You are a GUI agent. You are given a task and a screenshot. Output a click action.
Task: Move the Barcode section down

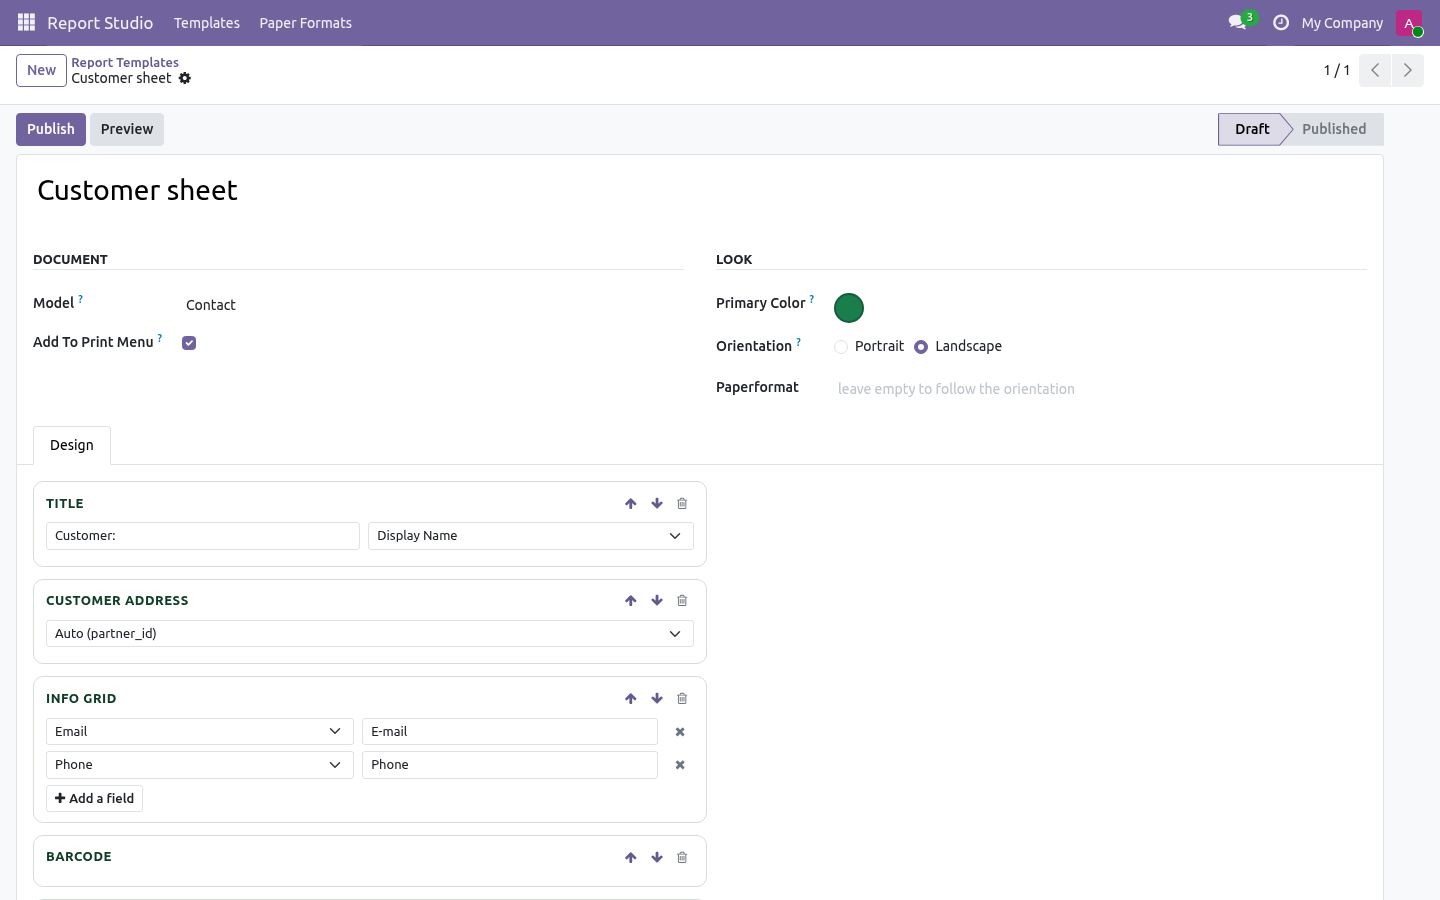coord(657,858)
